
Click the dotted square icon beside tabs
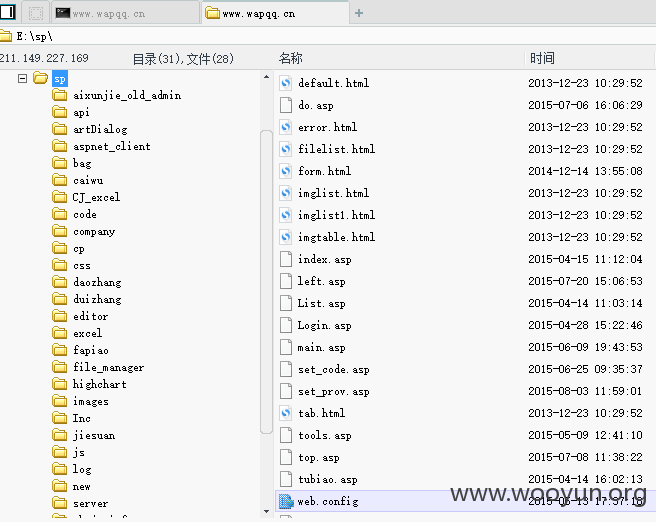coord(36,13)
